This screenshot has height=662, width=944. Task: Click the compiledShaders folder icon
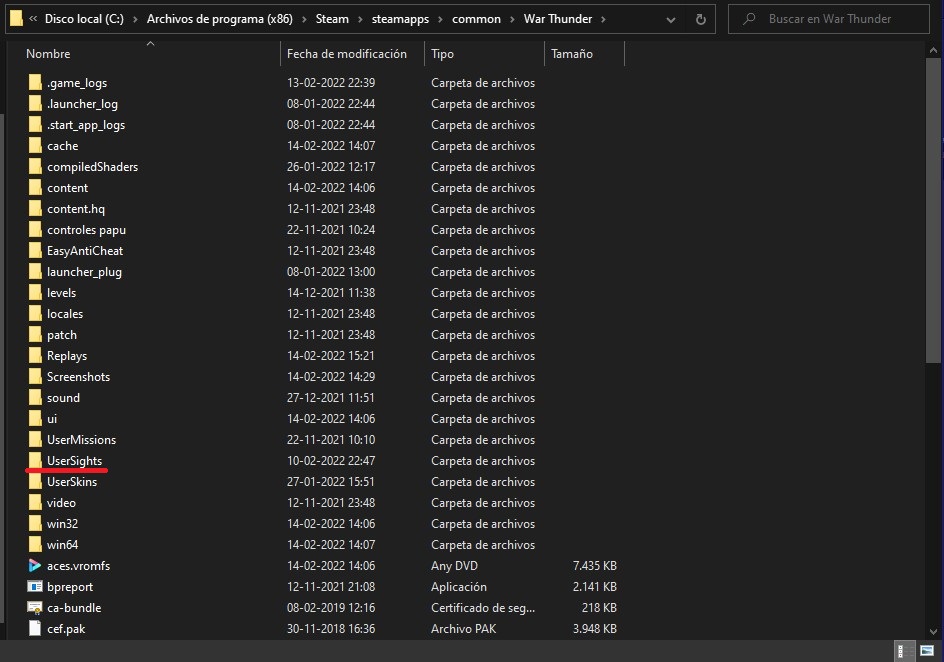(x=35, y=167)
